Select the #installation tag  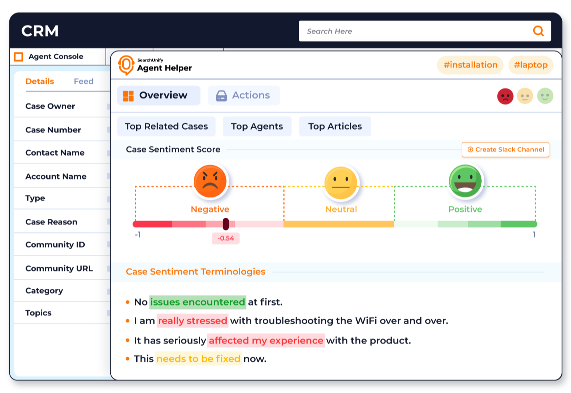(x=470, y=65)
